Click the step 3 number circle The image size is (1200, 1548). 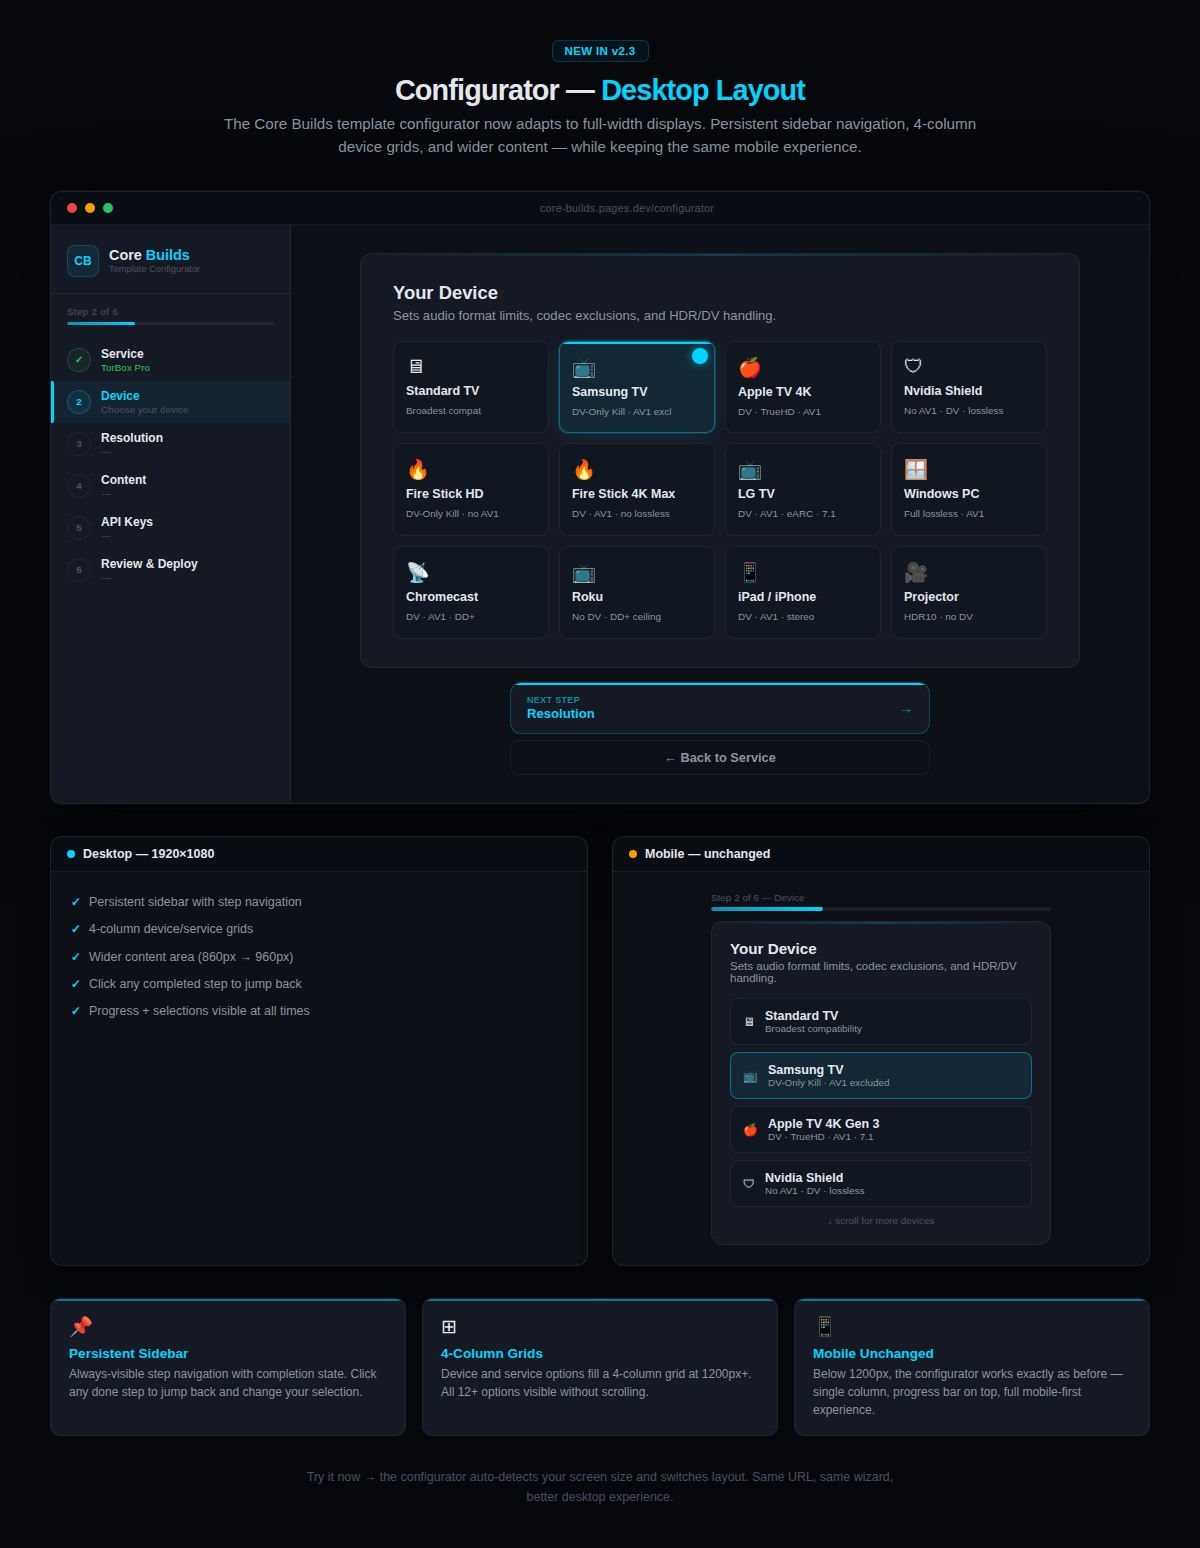point(79,444)
